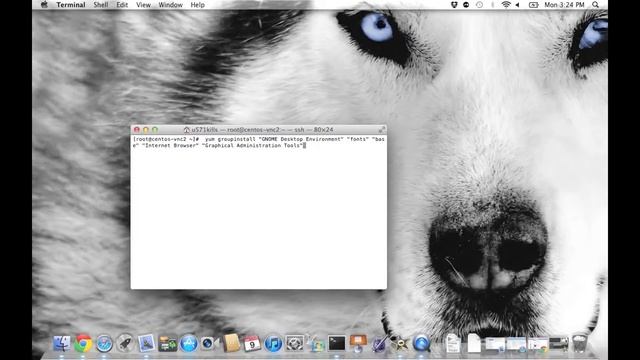Open the View menu
The image size is (640, 360).
click(x=143, y=5)
